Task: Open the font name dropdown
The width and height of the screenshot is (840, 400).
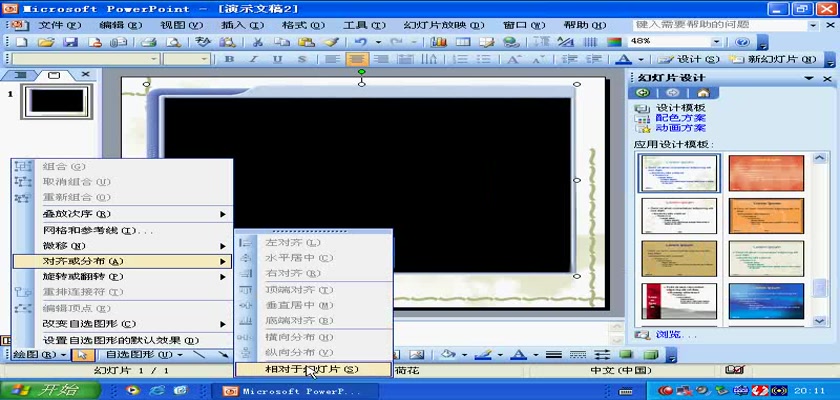Action: (x=154, y=59)
